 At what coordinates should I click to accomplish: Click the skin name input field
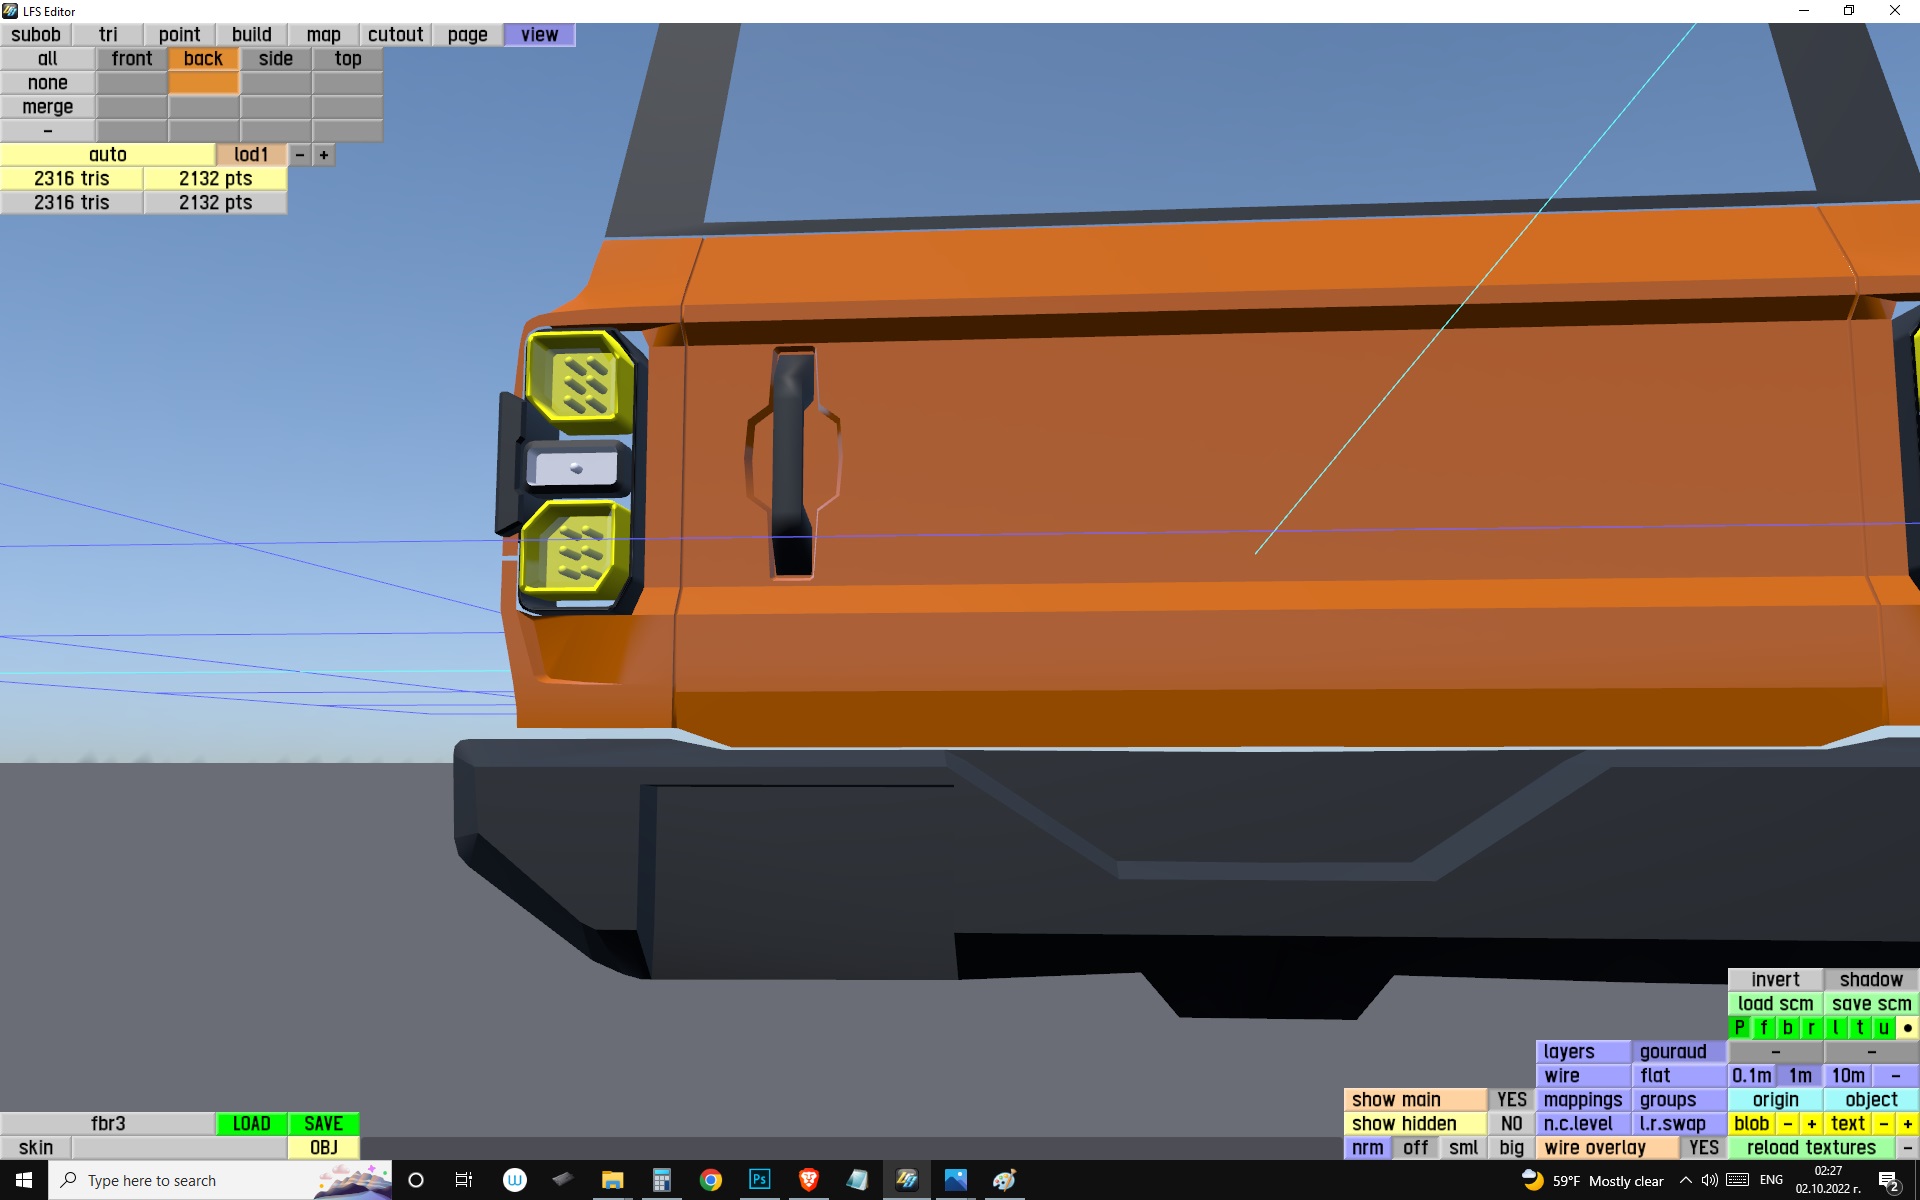179,1148
